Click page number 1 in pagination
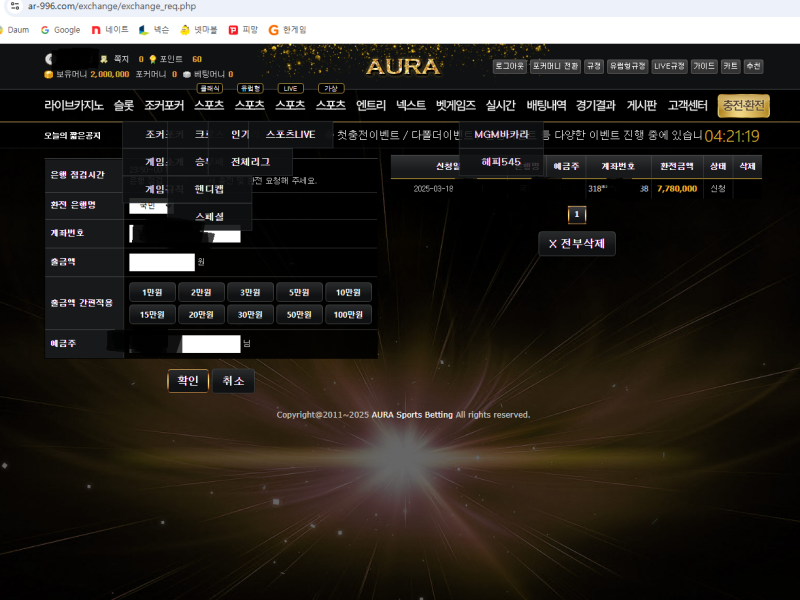This screenshot has width=800, height=600. (577, 214)
